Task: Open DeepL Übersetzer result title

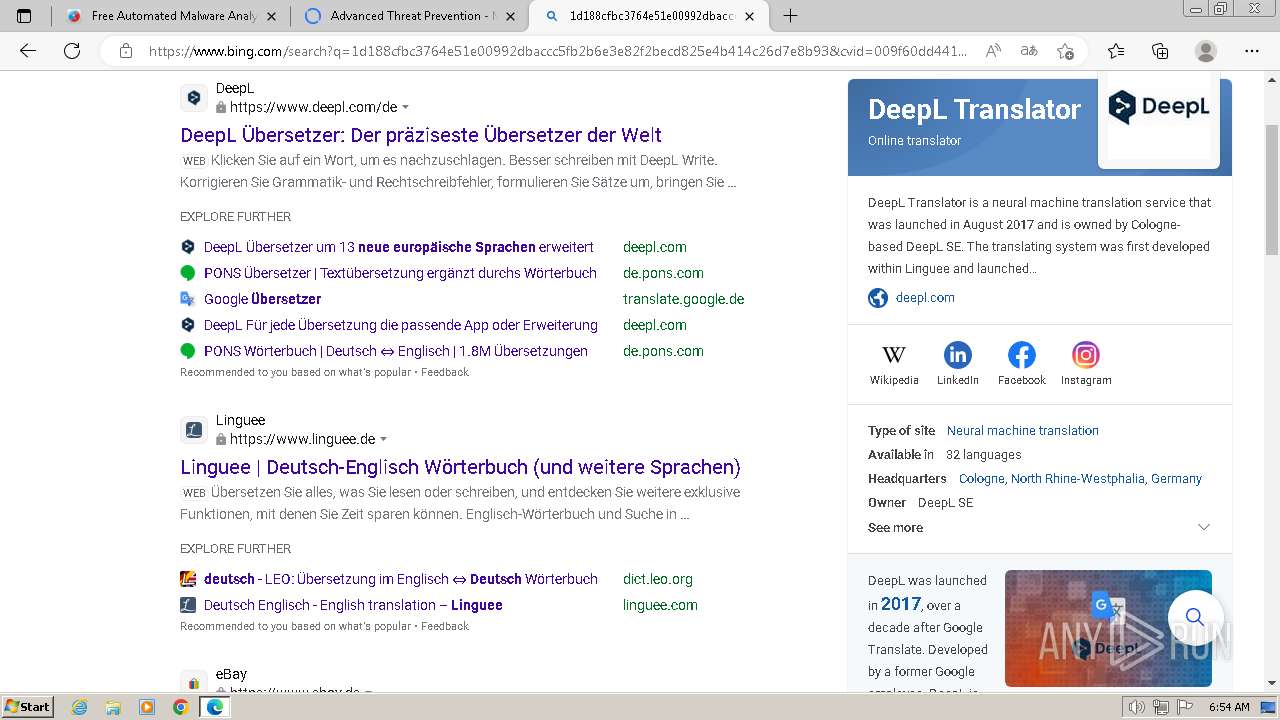Action: pyautogui.click(x=421, y=135)
